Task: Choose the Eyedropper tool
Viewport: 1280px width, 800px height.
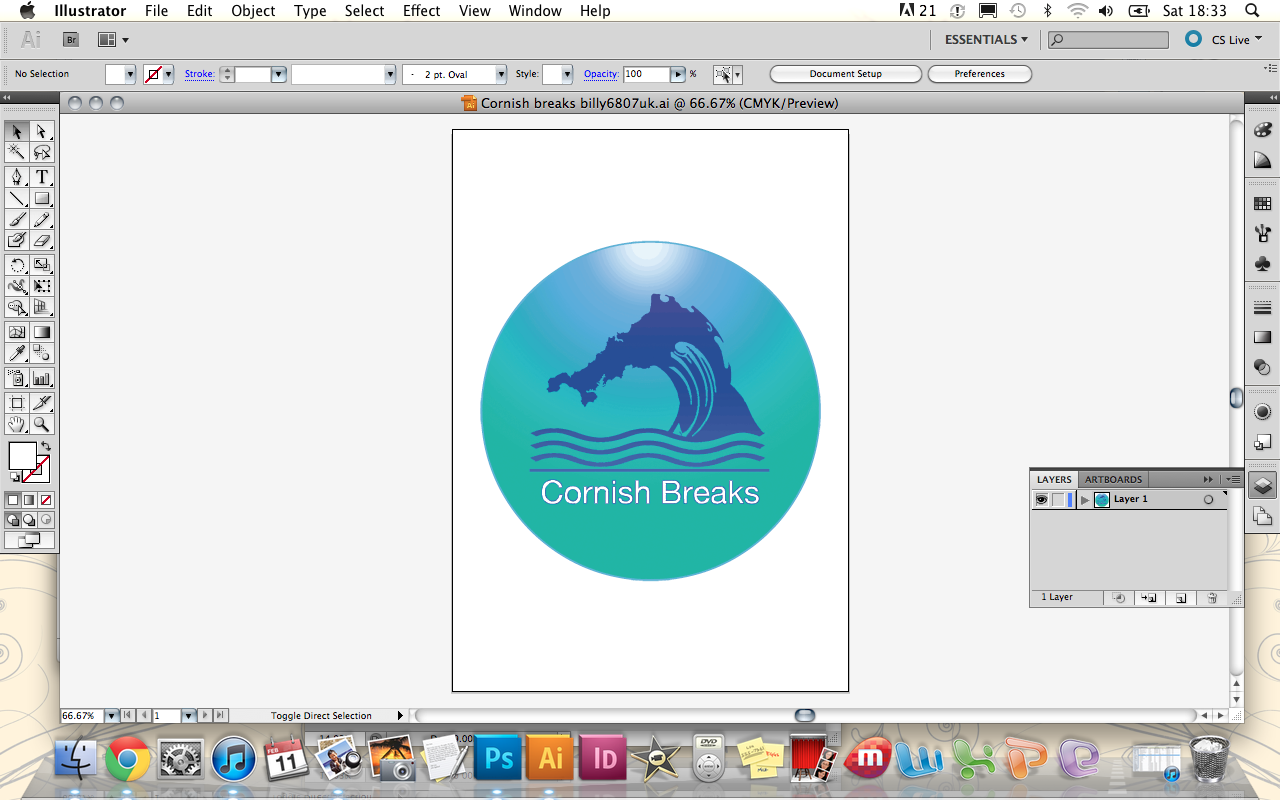Action: click(17, 353)
